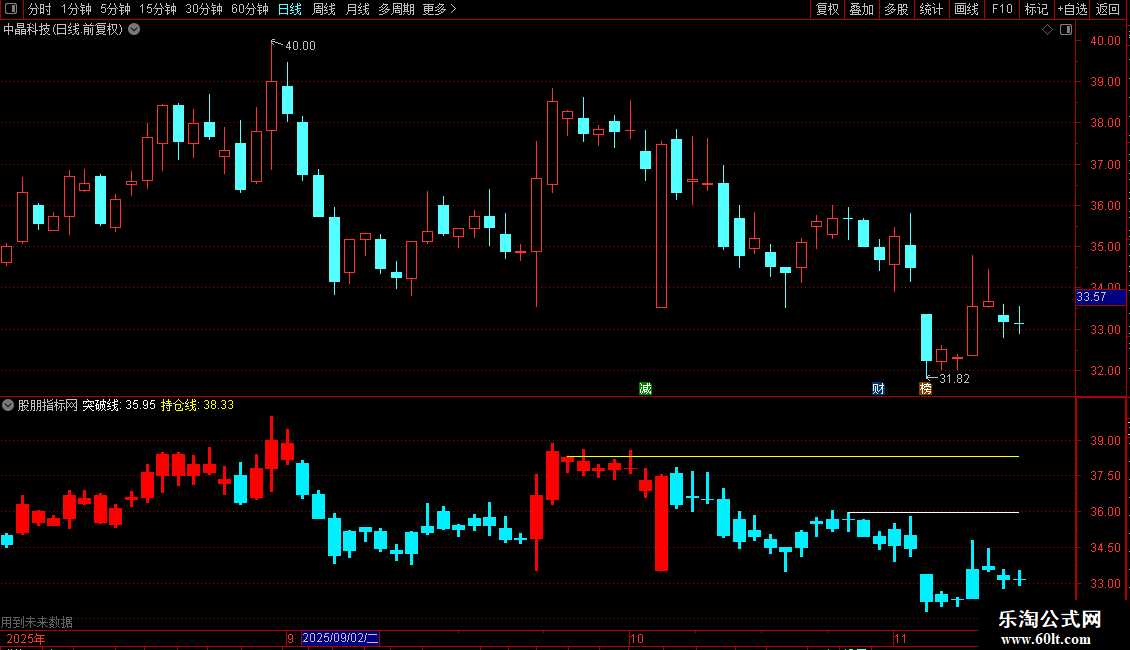The width and height of the screenshot is (1130, 650).
Task: Click the panel layout icon at top-left
Action: click(x=11, y=9)
